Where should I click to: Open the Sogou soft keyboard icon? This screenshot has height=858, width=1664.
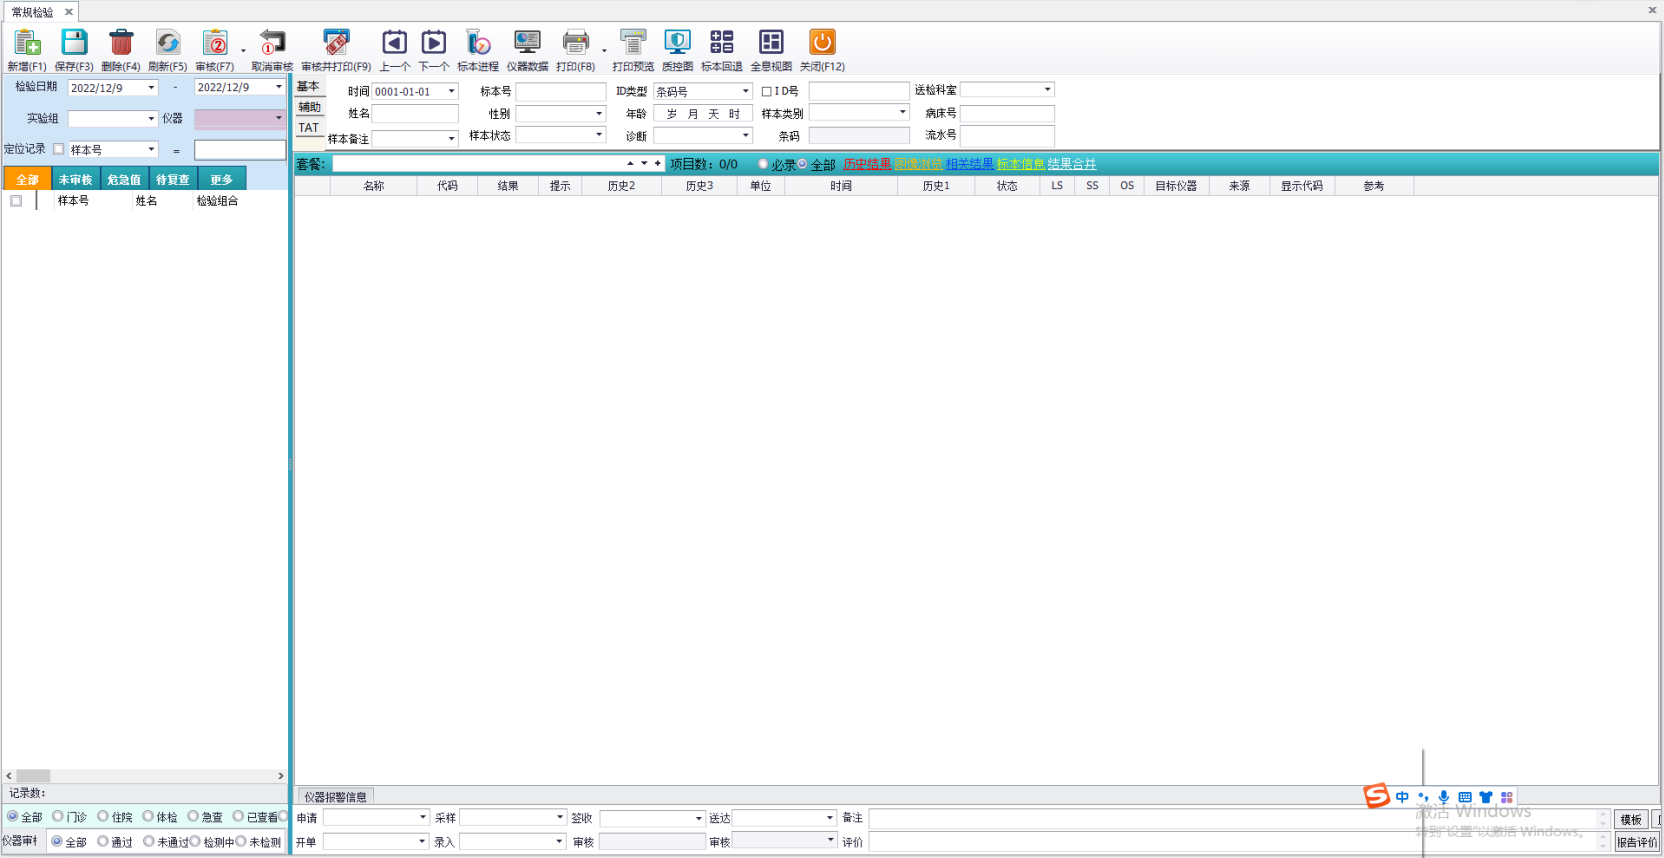tap(1465, 797)
